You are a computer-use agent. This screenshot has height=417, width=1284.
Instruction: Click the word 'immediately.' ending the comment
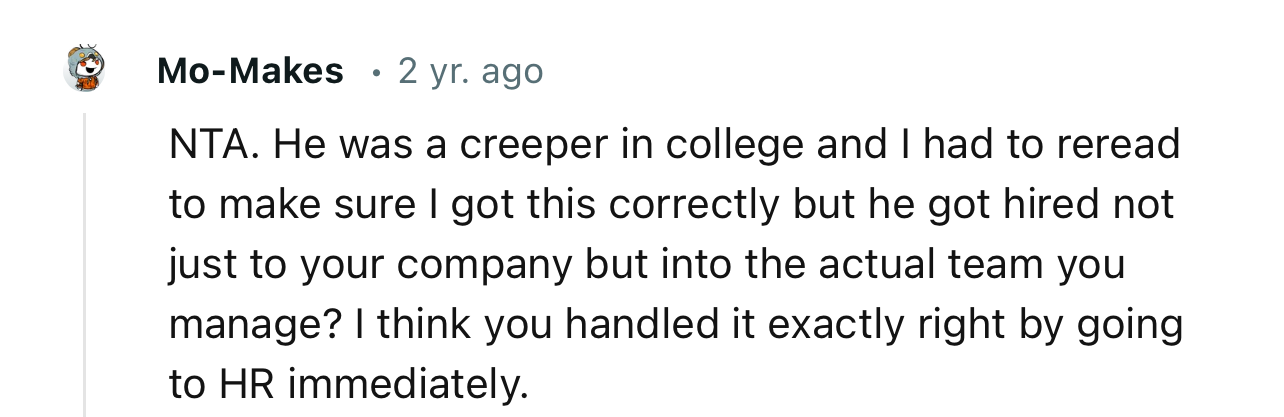click(409, 383)
